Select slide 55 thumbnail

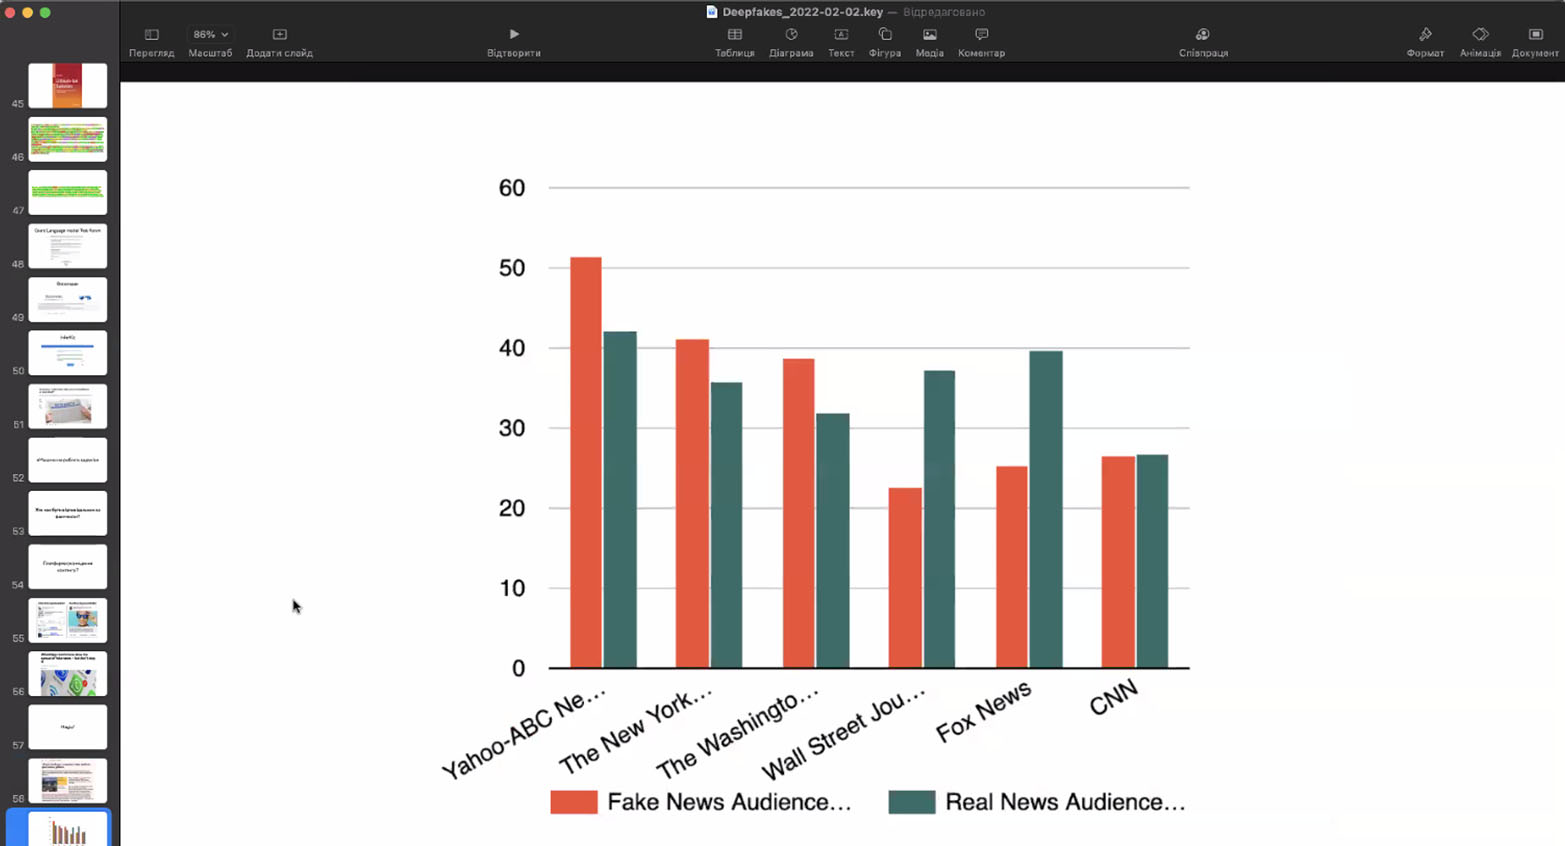68,620
